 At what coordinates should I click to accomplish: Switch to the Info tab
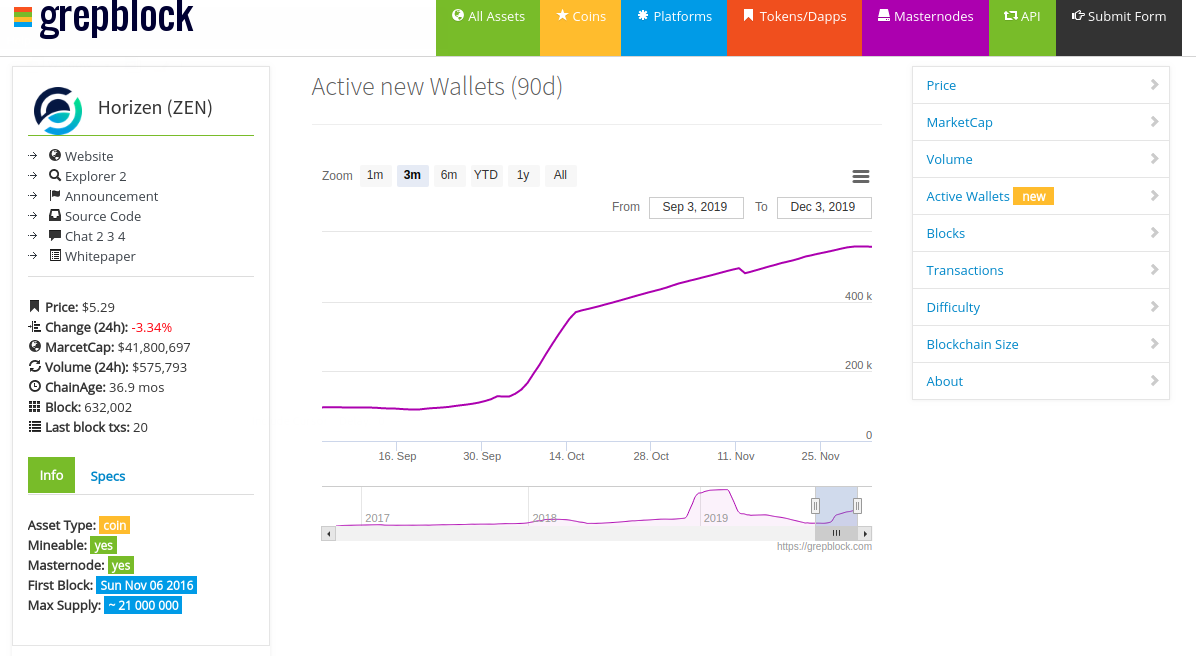tap(51, 475)
